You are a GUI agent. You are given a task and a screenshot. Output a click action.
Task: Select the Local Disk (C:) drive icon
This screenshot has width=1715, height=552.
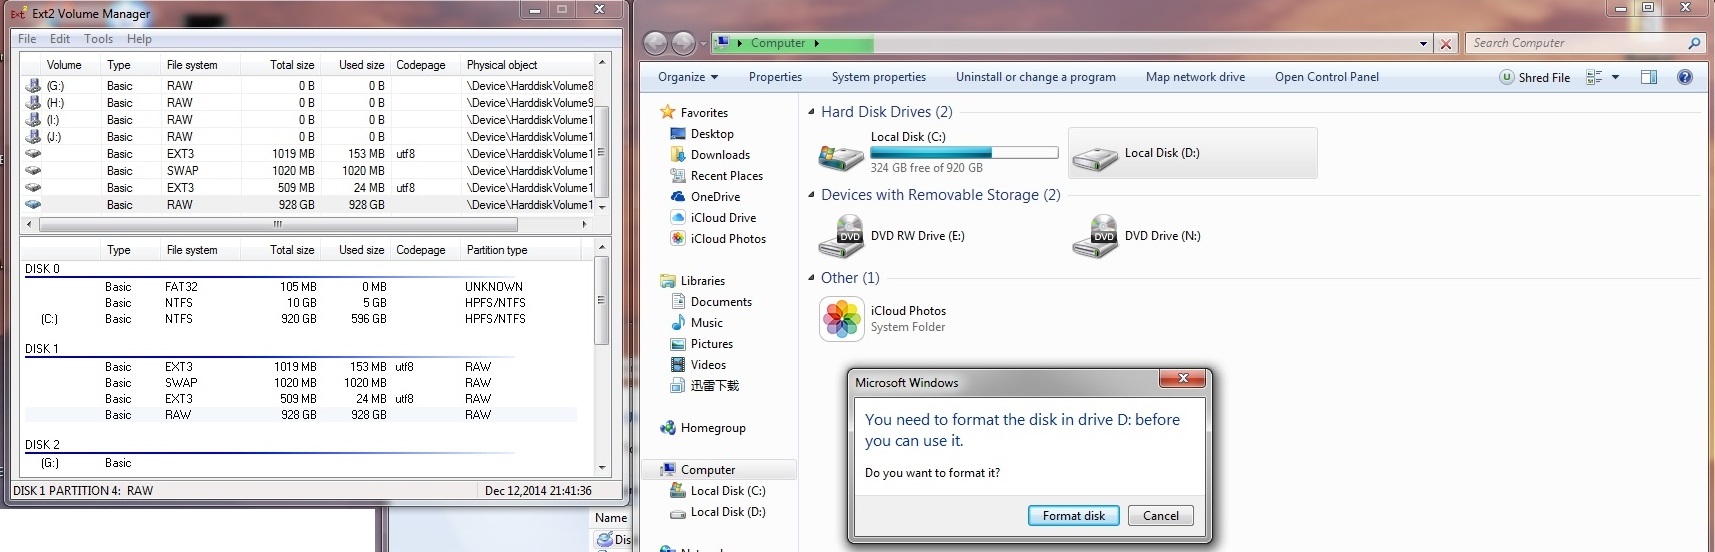pyautogui.click(x=841, y=156)
